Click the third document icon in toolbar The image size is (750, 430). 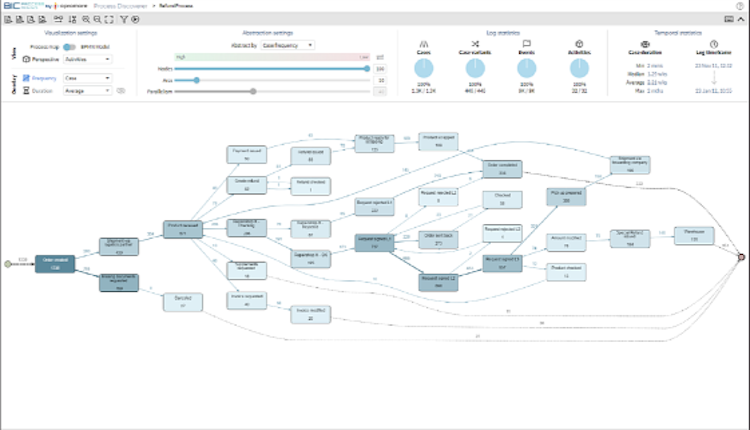(31, 20)
